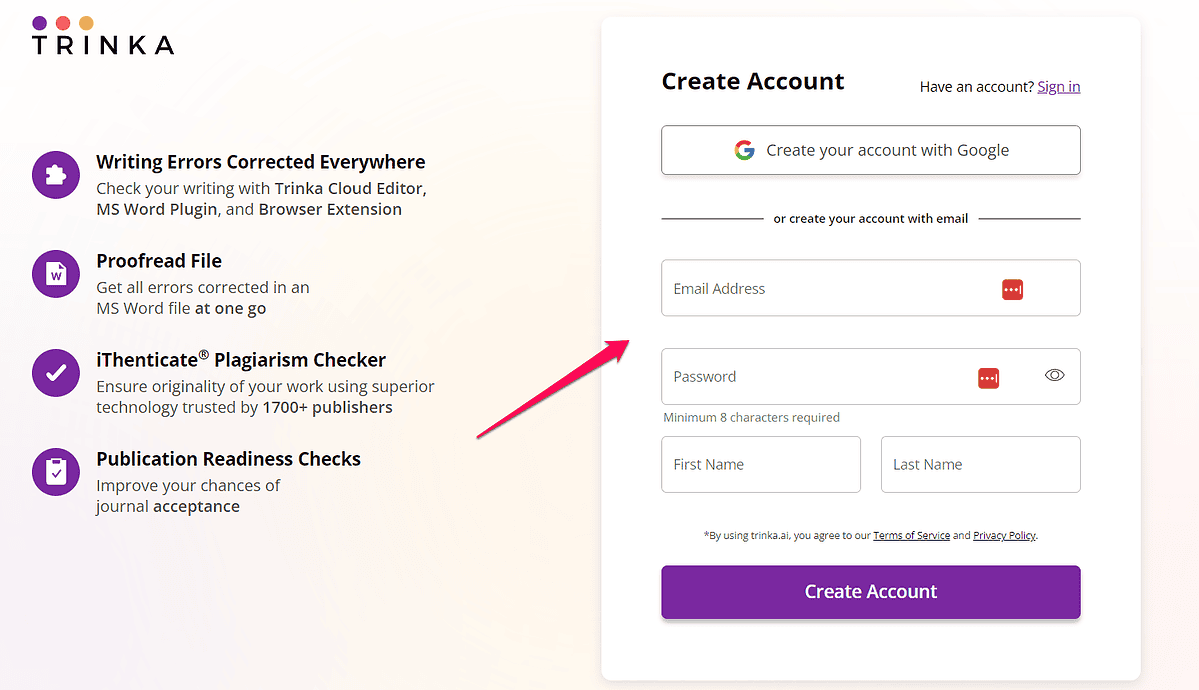The width and height of the screenshot is (1199, 690).
Task: Click the clipboard Publication Readiness icon
Action: click(x=56, y=472)
